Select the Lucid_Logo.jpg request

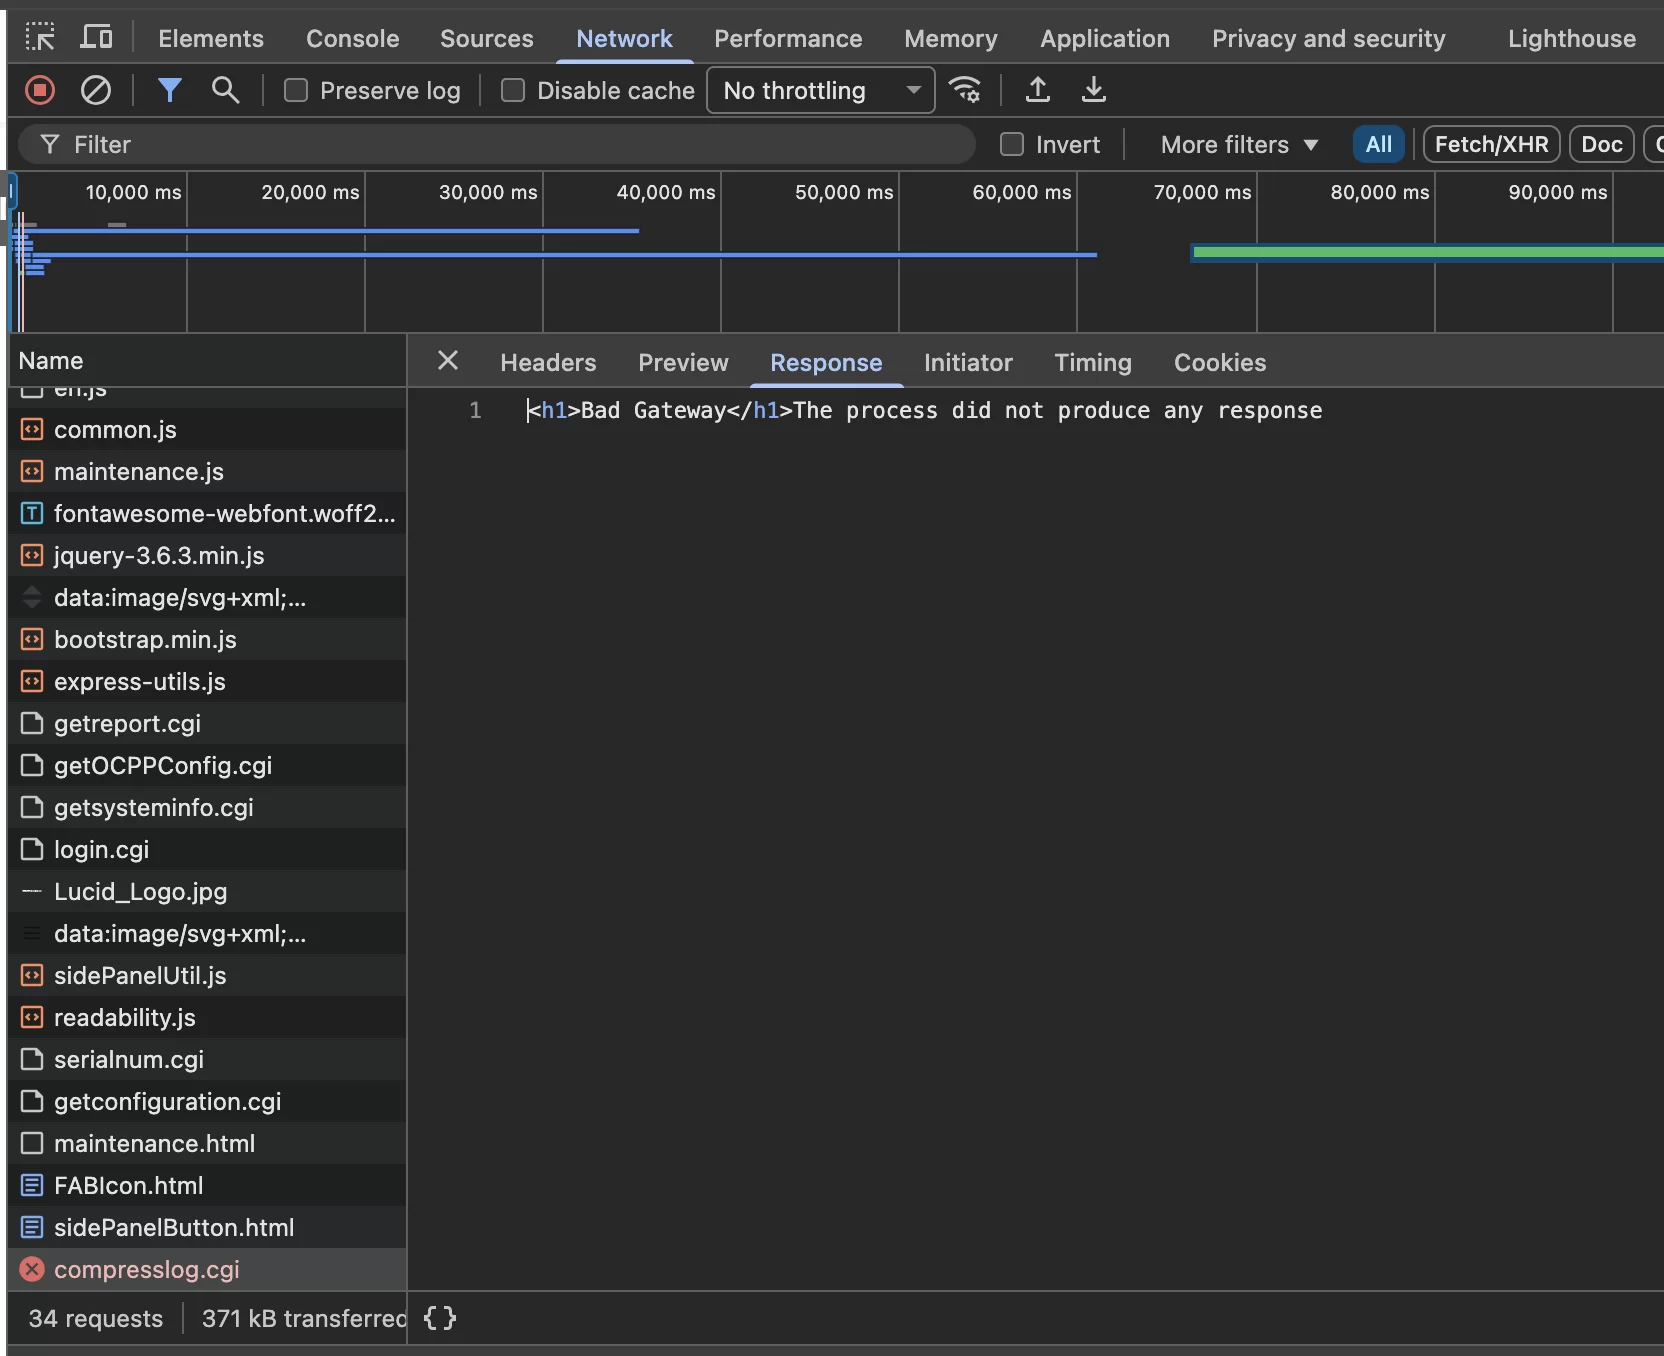pyautogui.click(x=207, y=892)
